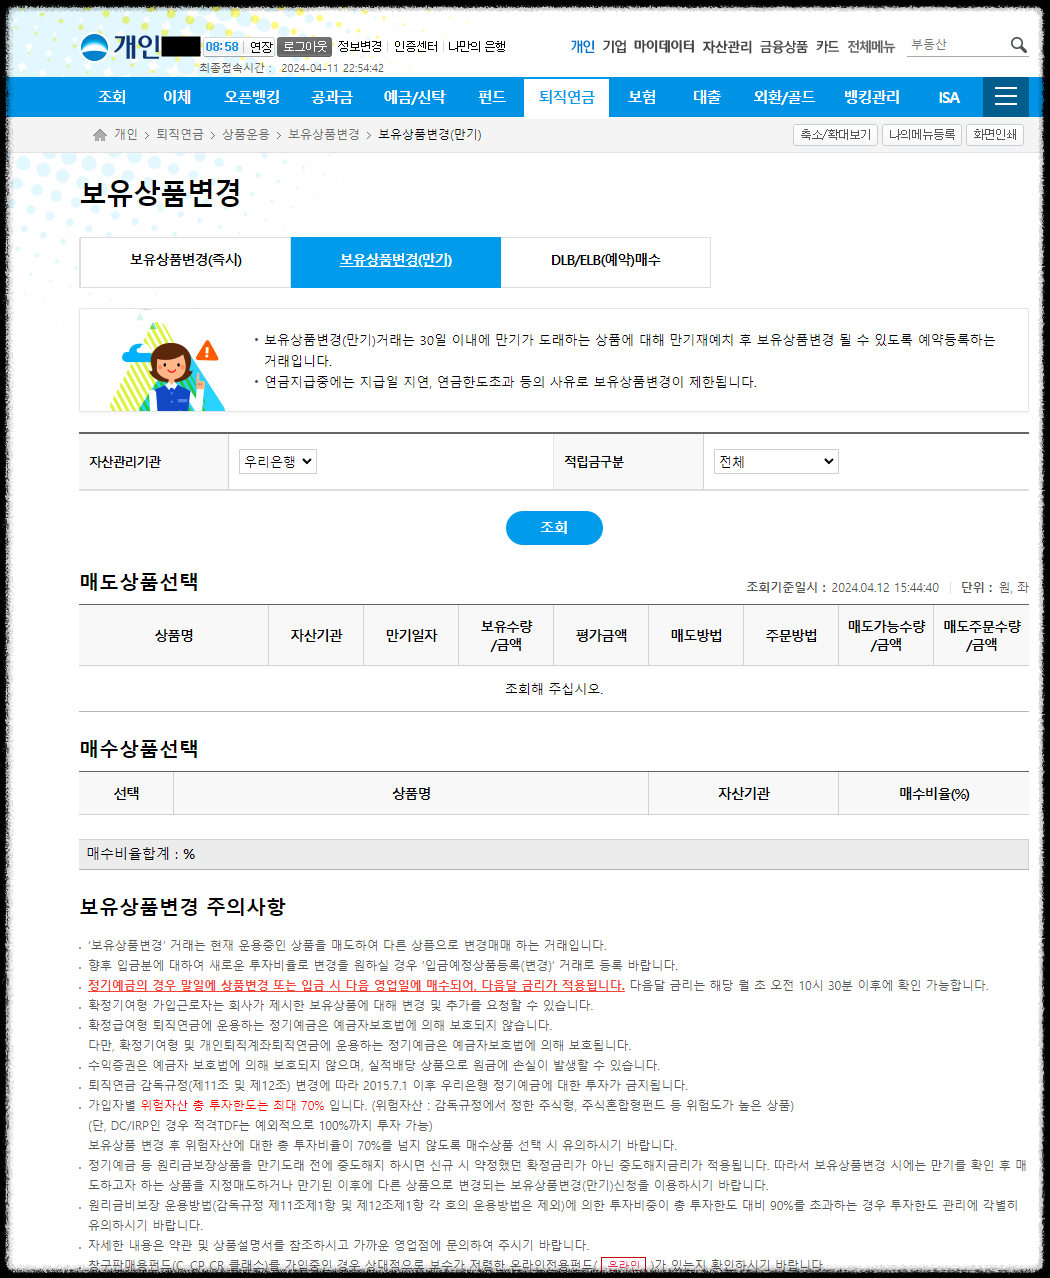Image resolution: width=1050 pixels, height=1278 pixels.
Task: Open 마이데이터 top menu
Action: pos(664,46)
